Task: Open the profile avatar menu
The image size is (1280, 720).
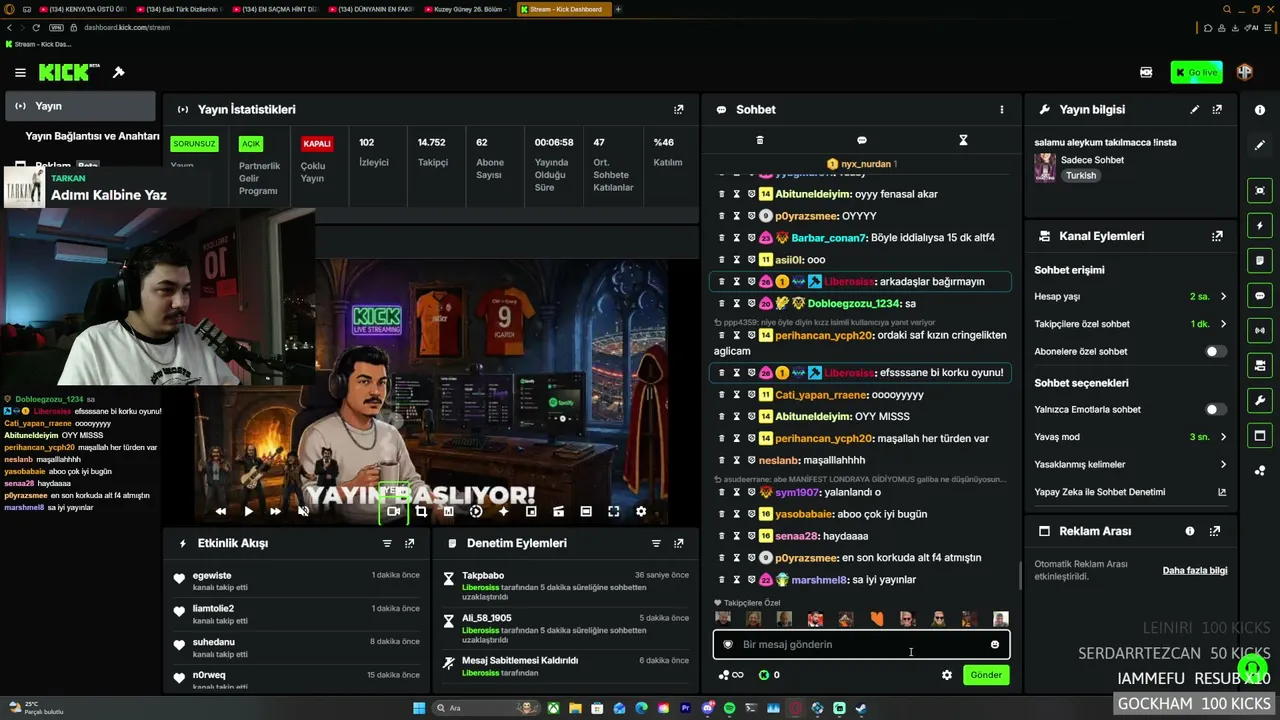Action: [x=1245, y=72]
